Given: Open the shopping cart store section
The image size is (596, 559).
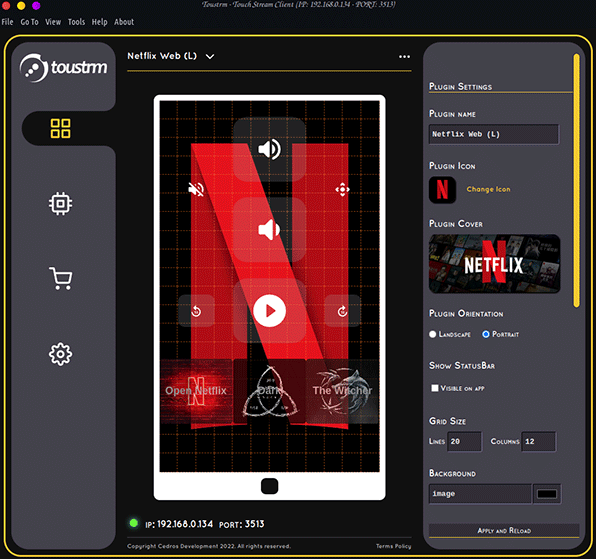Looking at the screenshot, I should (60, 278).
